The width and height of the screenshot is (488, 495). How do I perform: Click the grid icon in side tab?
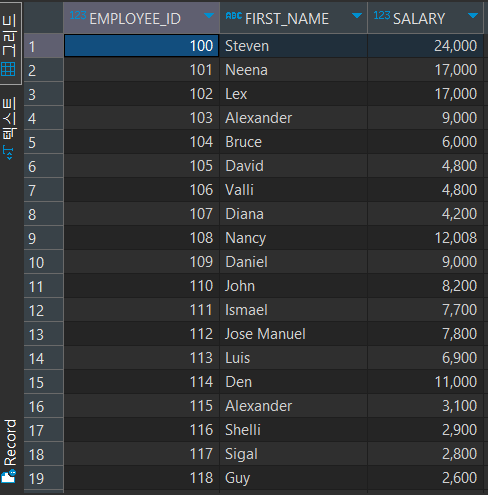click(8, 70)
